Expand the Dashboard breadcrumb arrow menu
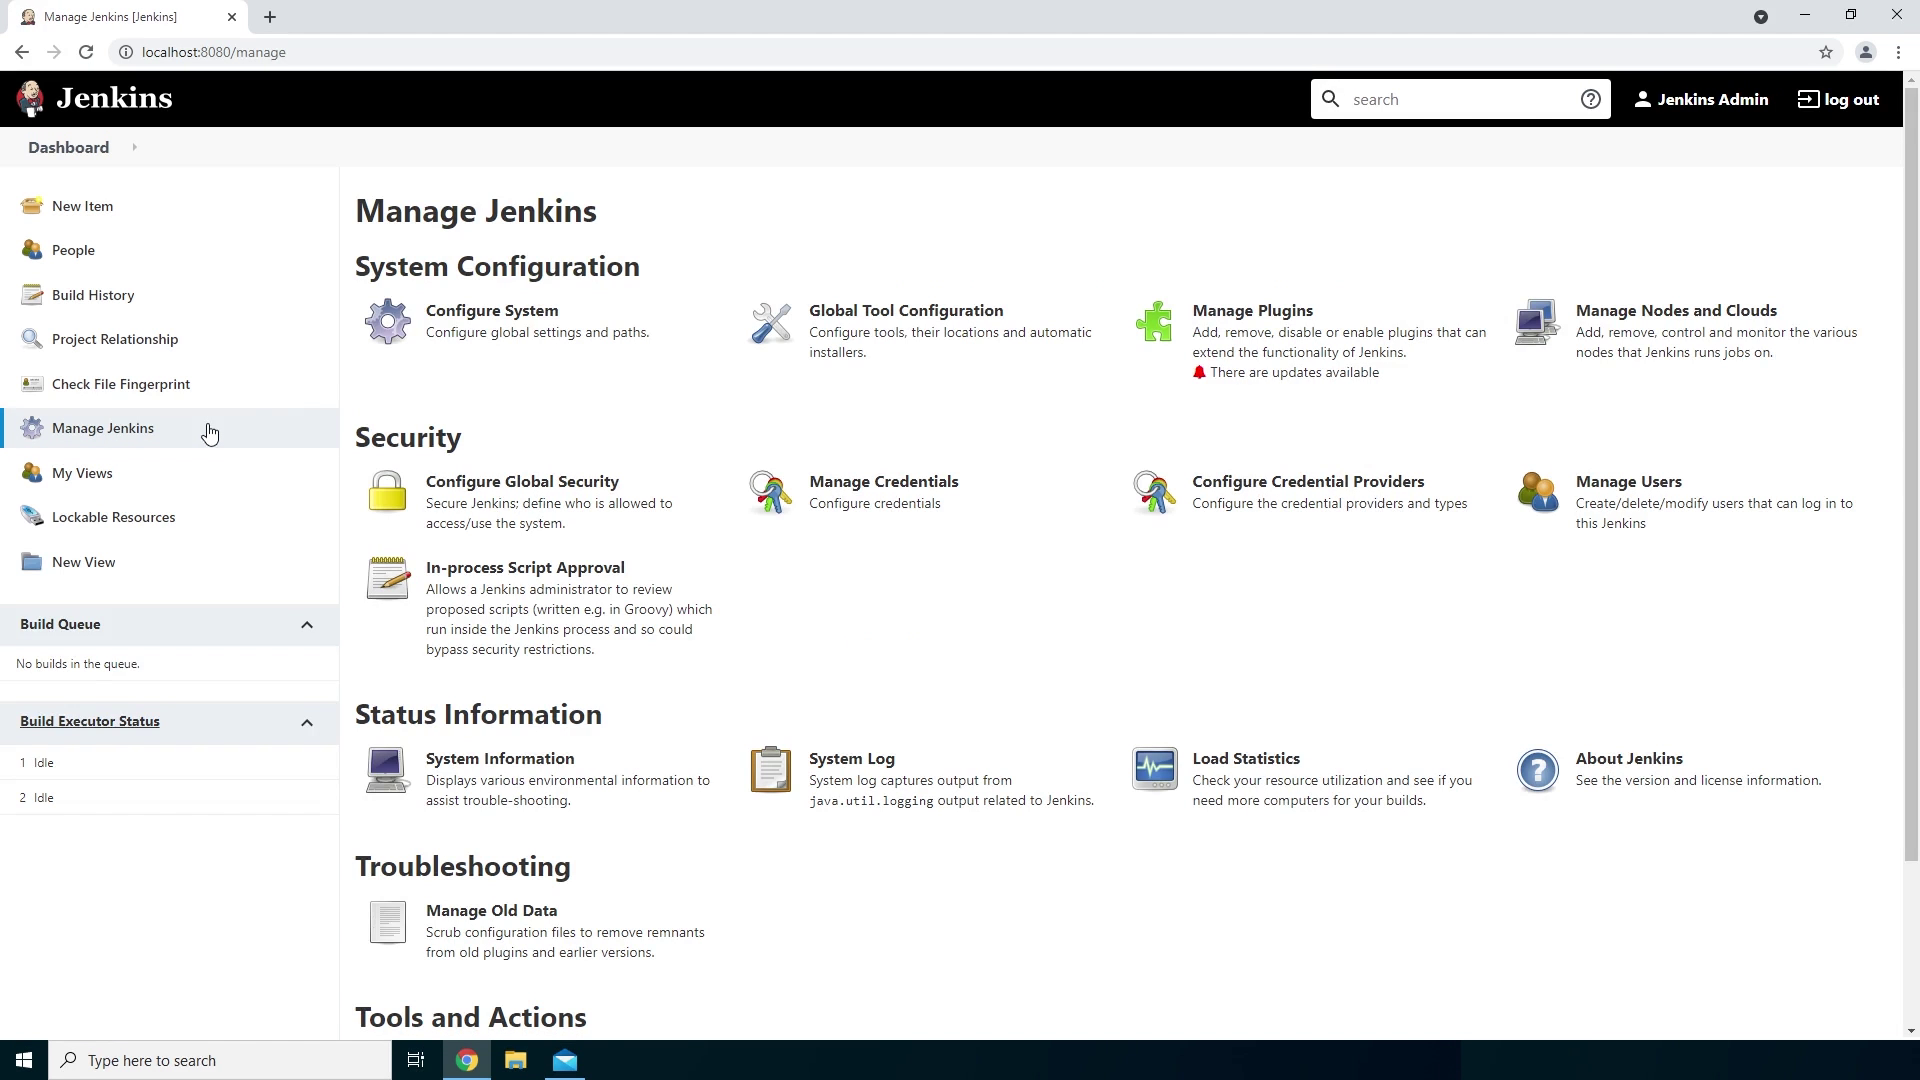Viewport: 1920px width, 1080px height. (134, 148)
